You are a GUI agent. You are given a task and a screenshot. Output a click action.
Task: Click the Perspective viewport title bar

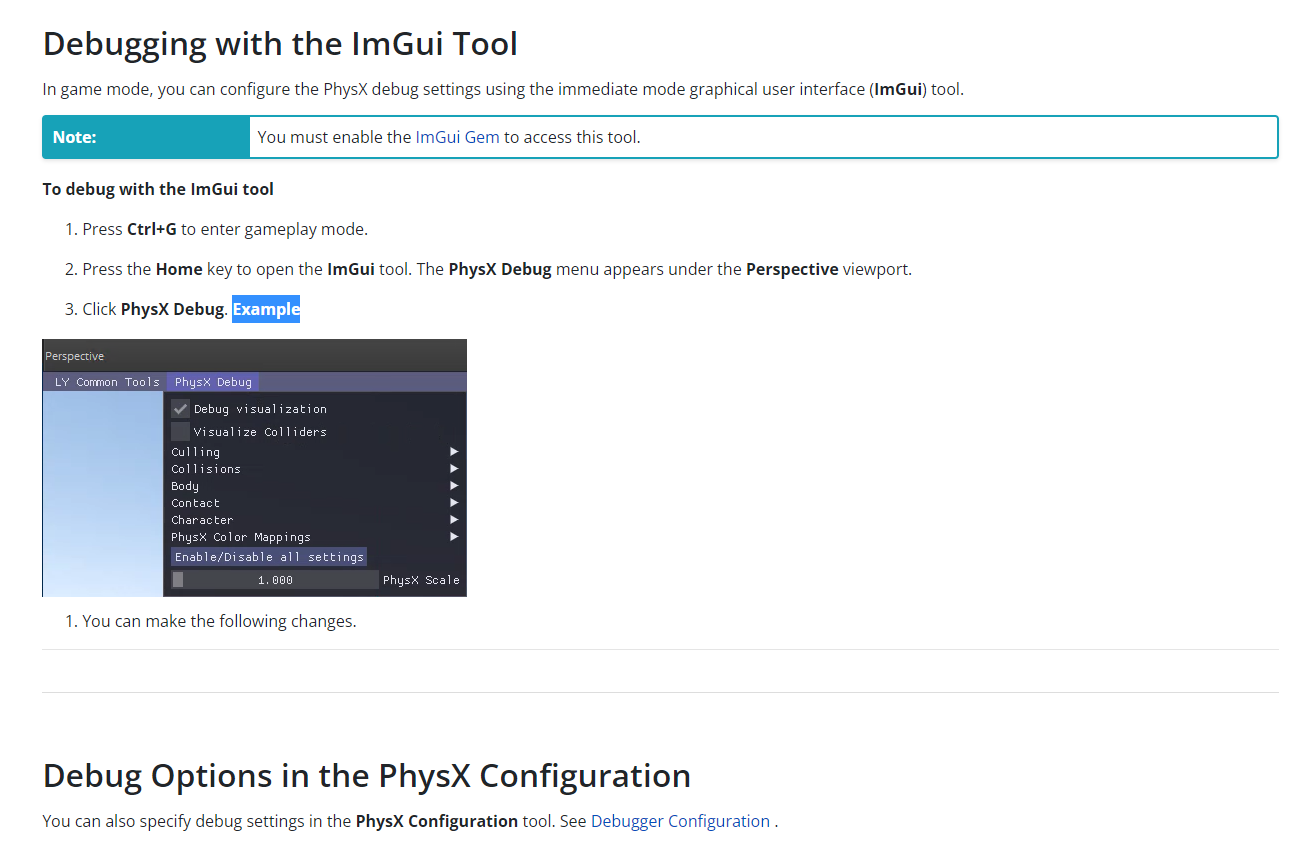pos(73,355)
